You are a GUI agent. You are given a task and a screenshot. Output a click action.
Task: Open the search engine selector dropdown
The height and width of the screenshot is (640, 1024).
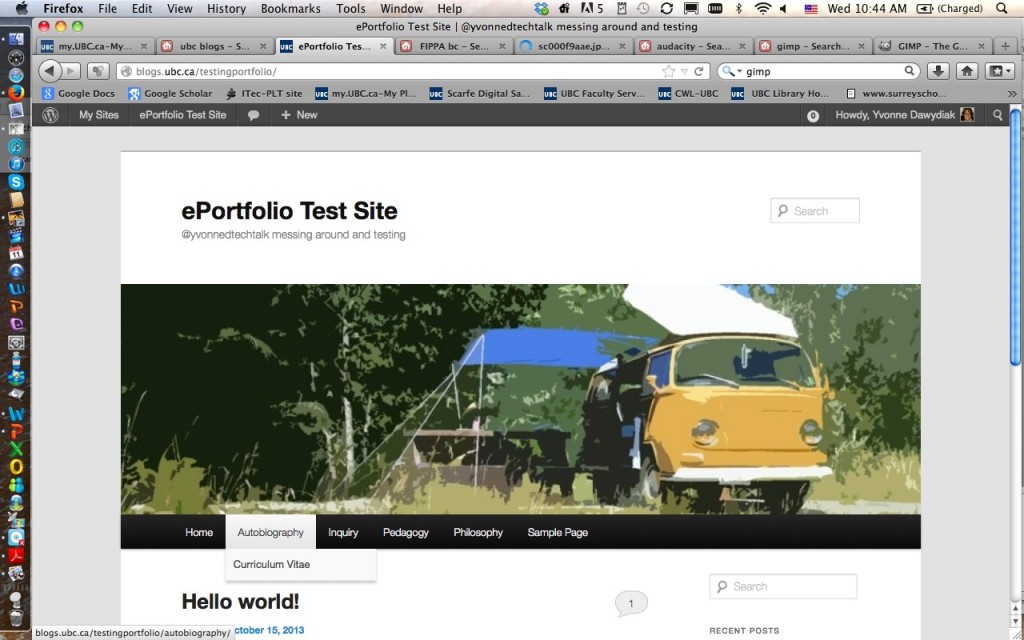[x=732, y=71]
